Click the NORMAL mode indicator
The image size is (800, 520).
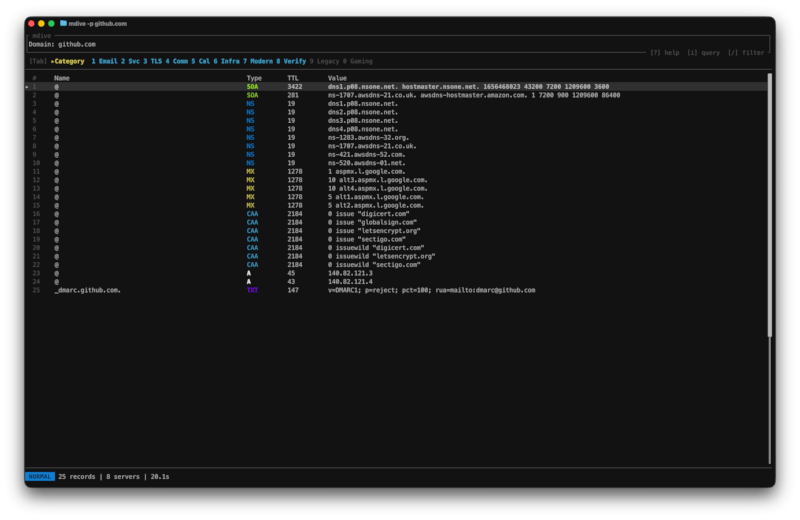tap(40, 477)
